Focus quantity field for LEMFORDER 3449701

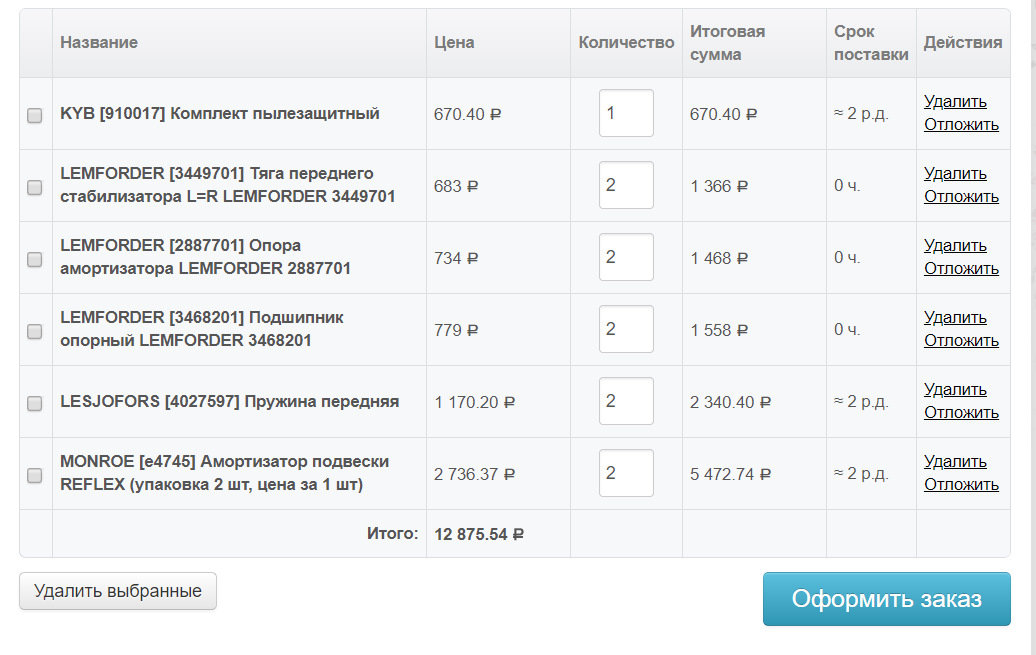tap(626, 185)
